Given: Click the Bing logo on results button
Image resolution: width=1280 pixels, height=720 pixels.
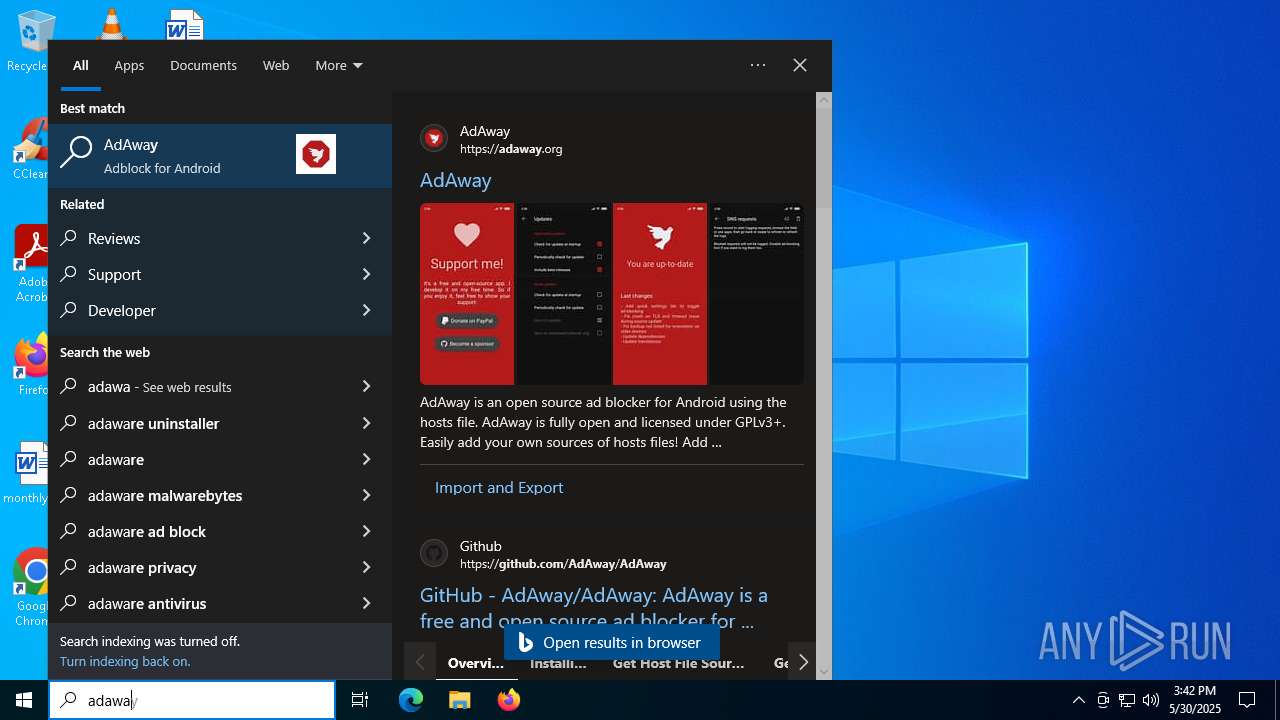Looking at the screenshot, I should click(x=526, y=643).
